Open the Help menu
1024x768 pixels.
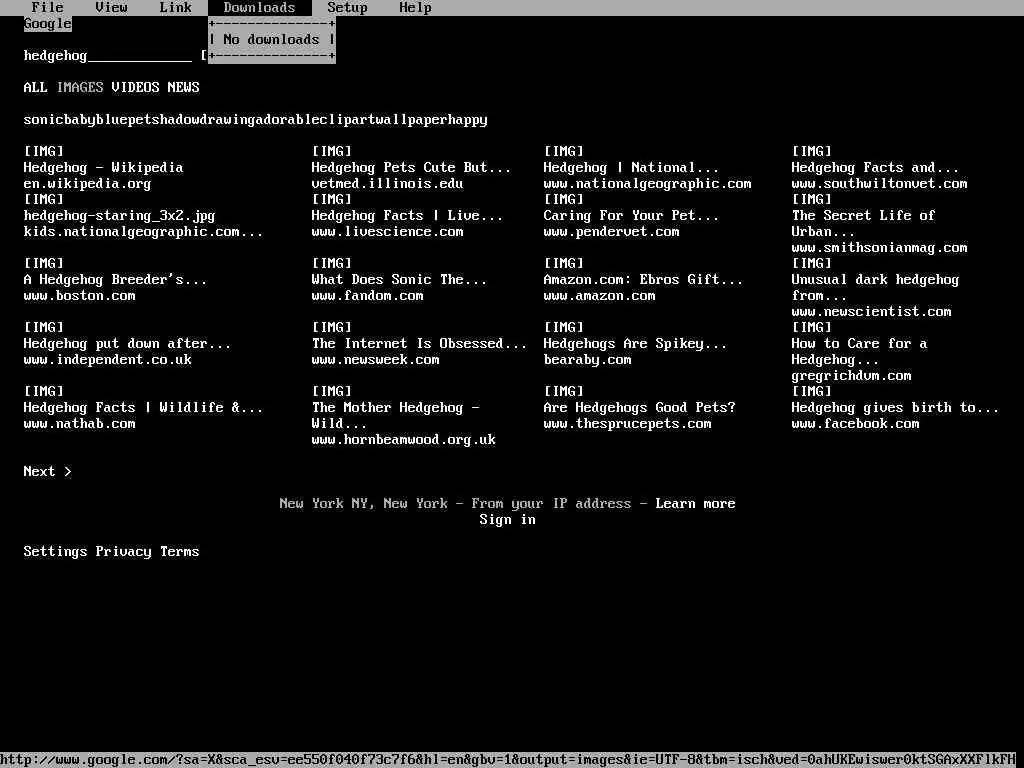pyautogui.click(x=415, y=8)
